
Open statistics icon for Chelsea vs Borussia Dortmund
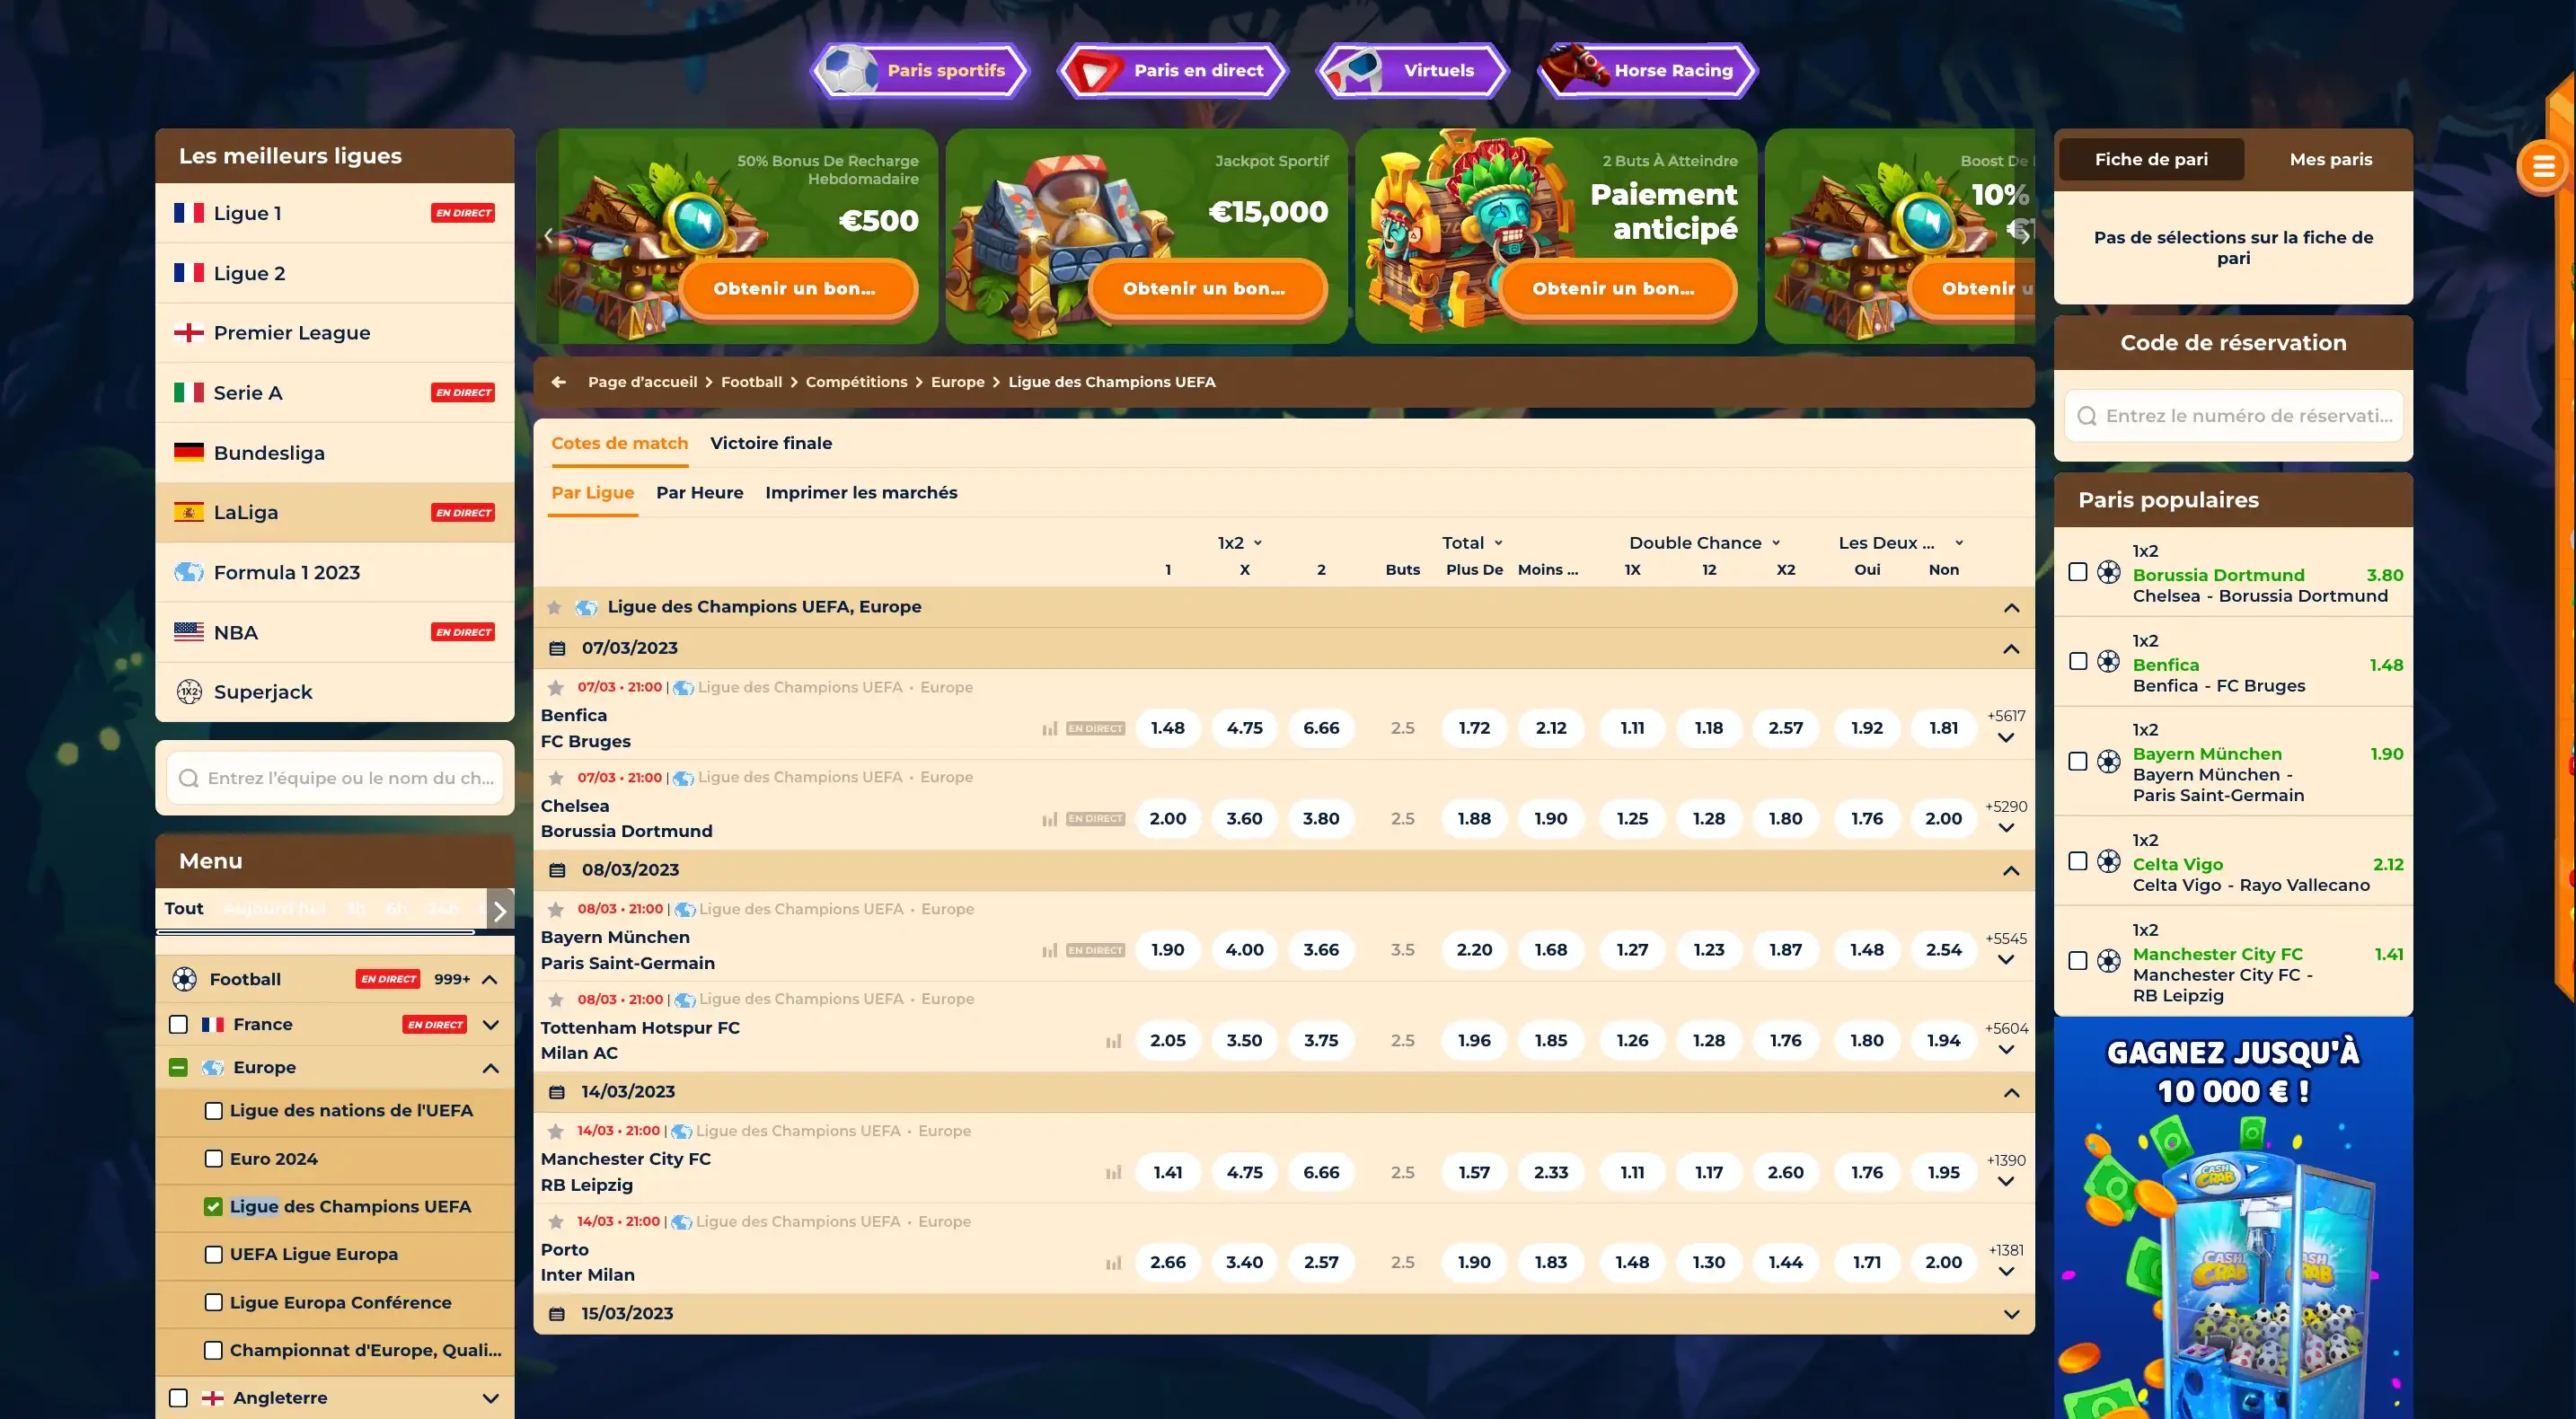1049,819
